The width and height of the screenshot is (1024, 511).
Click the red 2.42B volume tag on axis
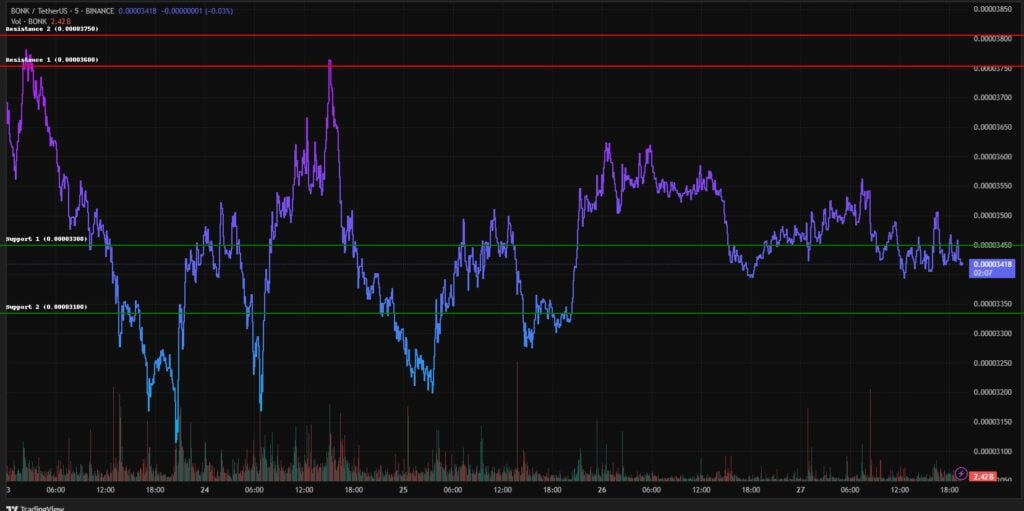coord(982,477)
